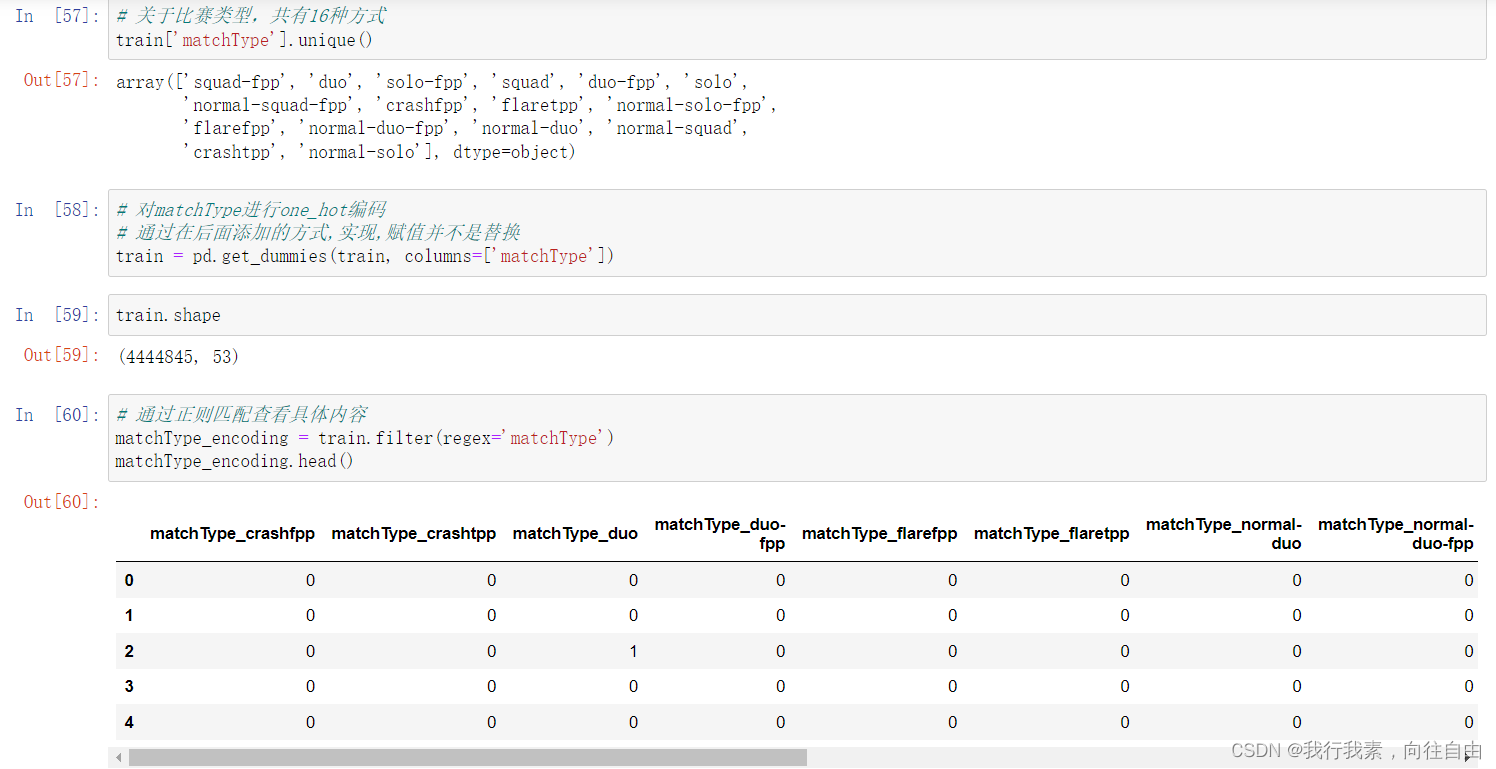Image resolution: width=1496 pixels, height=769 pixels.
Task: Click row index 4 in the table
Action: tap(129, 723)
